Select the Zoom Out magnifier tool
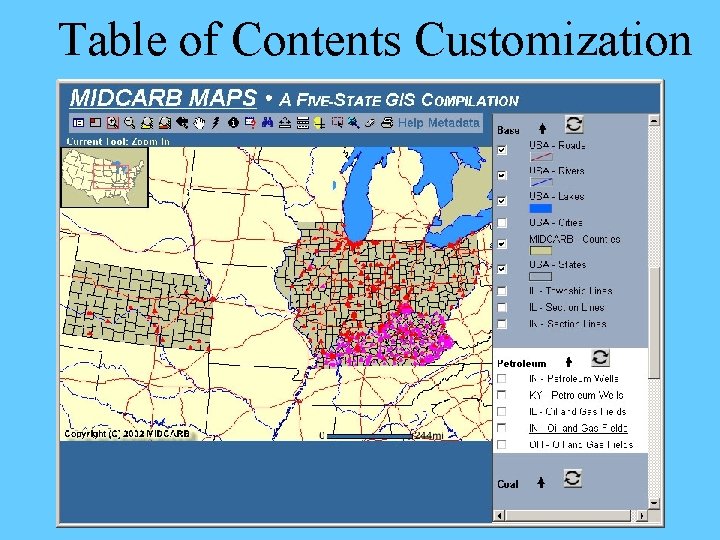The height and width of the screenshot is (540, 720). tap(130, 123)
